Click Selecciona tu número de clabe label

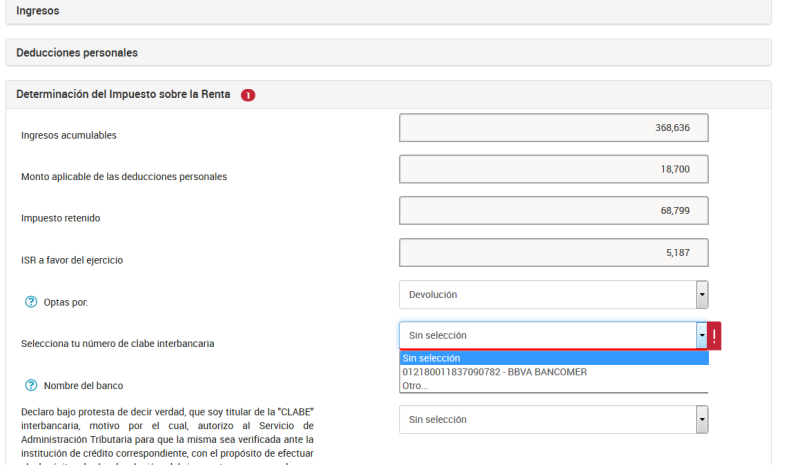pyautogui.click(x=117, y=344)
